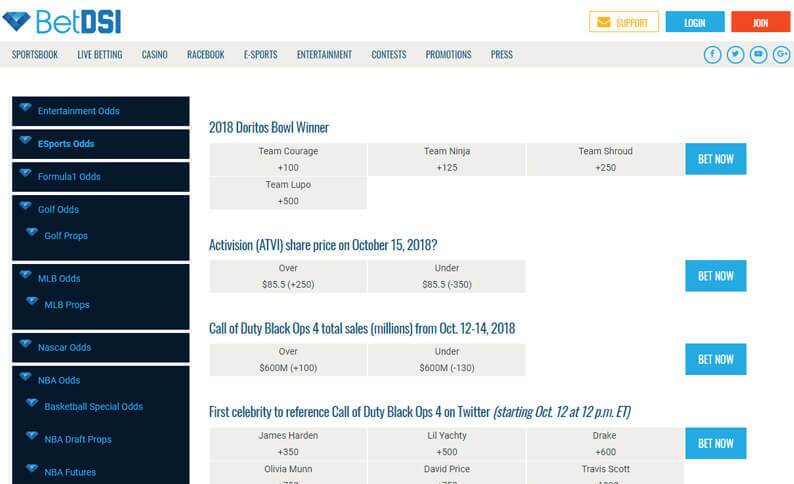
Task: Bet Now on Activision share price
Action: click(x=716, y=276)
